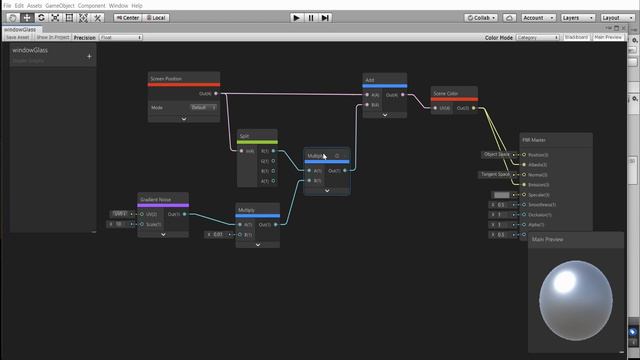The width and height of the screenshot is (640, 360).
Task: Toggle pivot mode with the Center button
Action: 128,18
